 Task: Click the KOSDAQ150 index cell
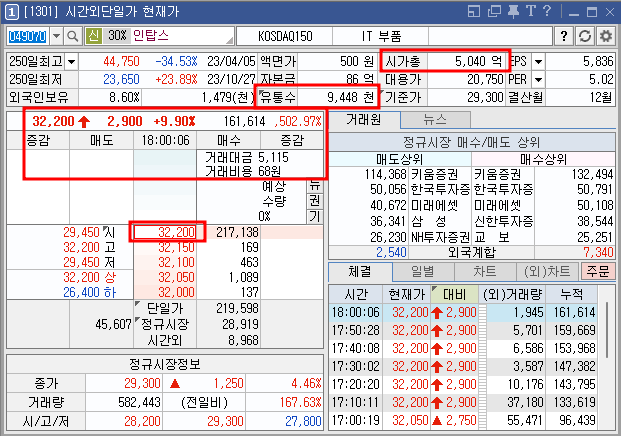[285, 36]
